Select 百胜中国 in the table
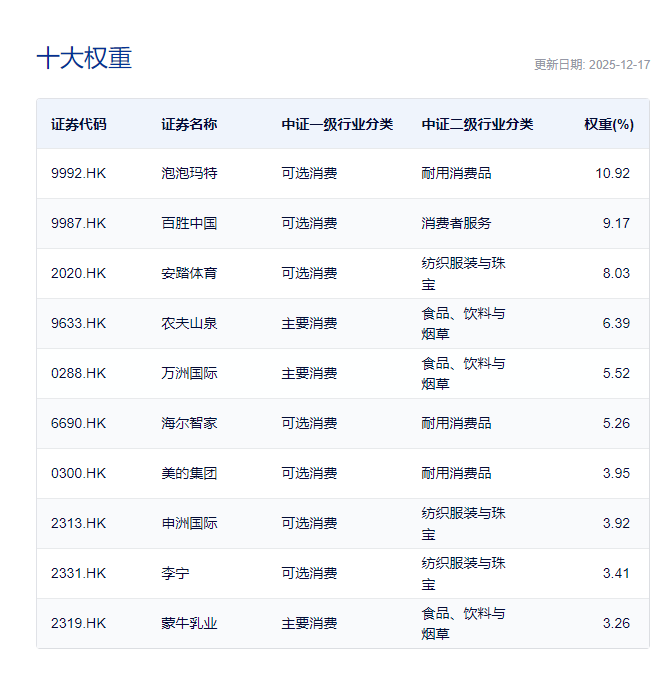Image resolution: width=669 pixels, height=675 pixels. click(189, 223)
